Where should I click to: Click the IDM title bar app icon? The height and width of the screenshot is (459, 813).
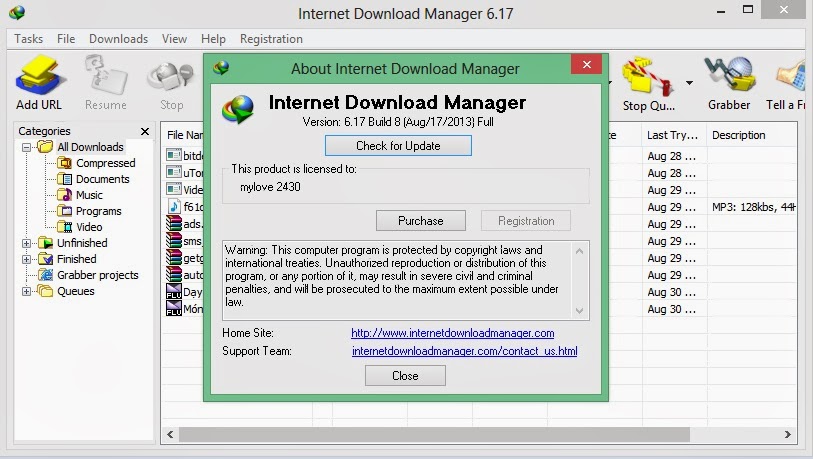[x=17, y=12]
